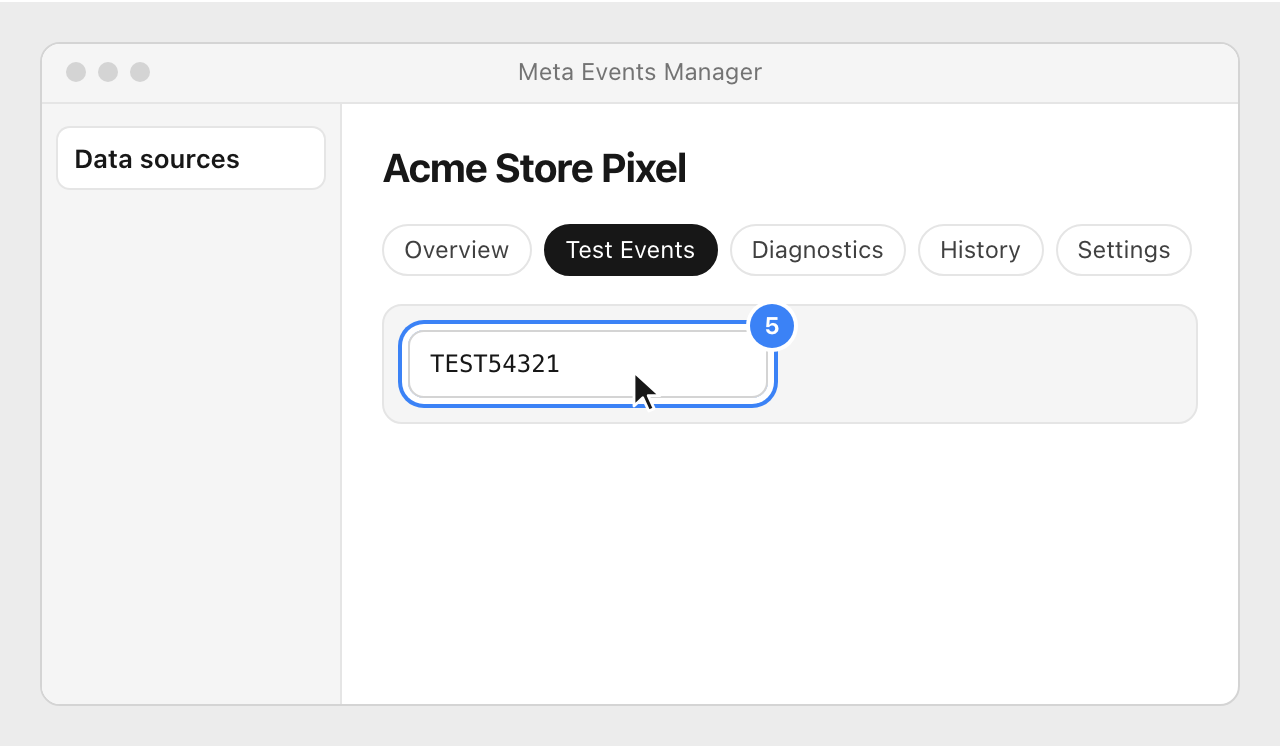Open the Overview tab
The width and height of the screenshot is (1280, 746).
coord(457,250)
